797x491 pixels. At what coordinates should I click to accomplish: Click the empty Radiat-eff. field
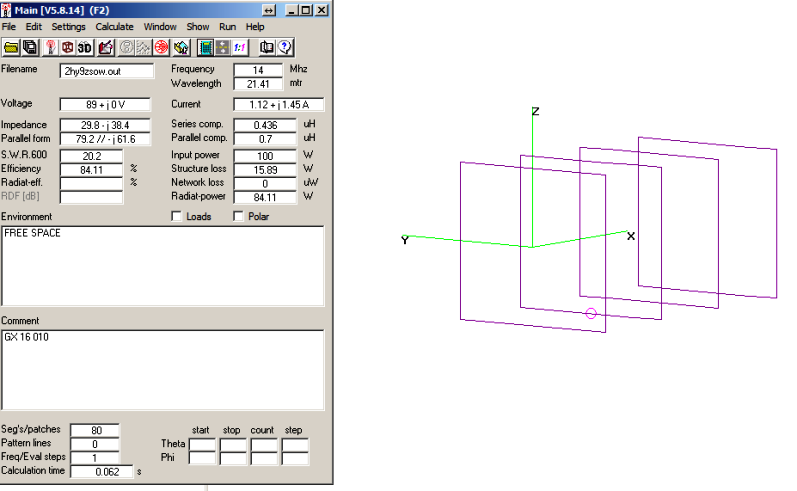(91, 183)
